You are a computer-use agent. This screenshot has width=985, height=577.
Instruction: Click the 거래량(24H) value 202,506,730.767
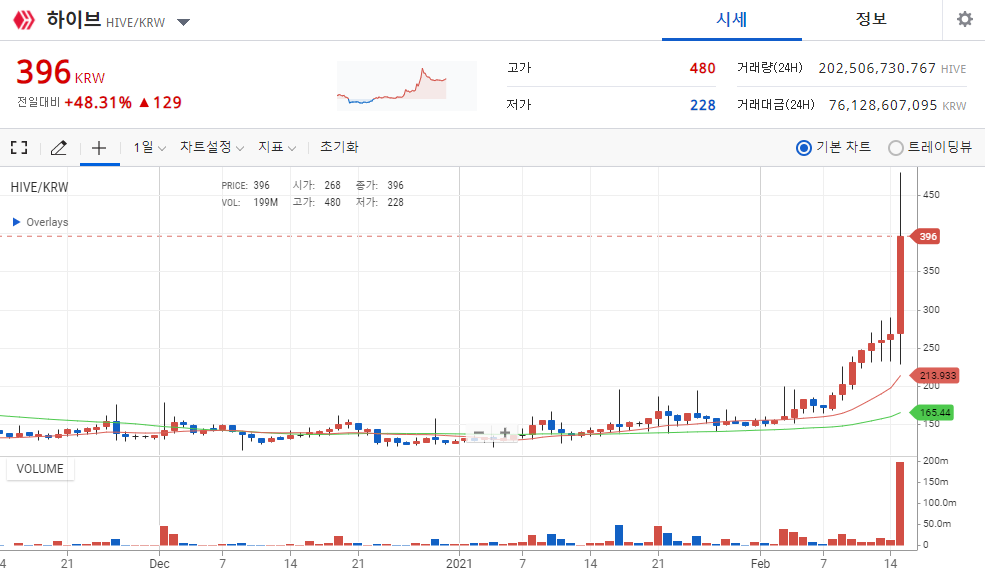coord(877,68)
